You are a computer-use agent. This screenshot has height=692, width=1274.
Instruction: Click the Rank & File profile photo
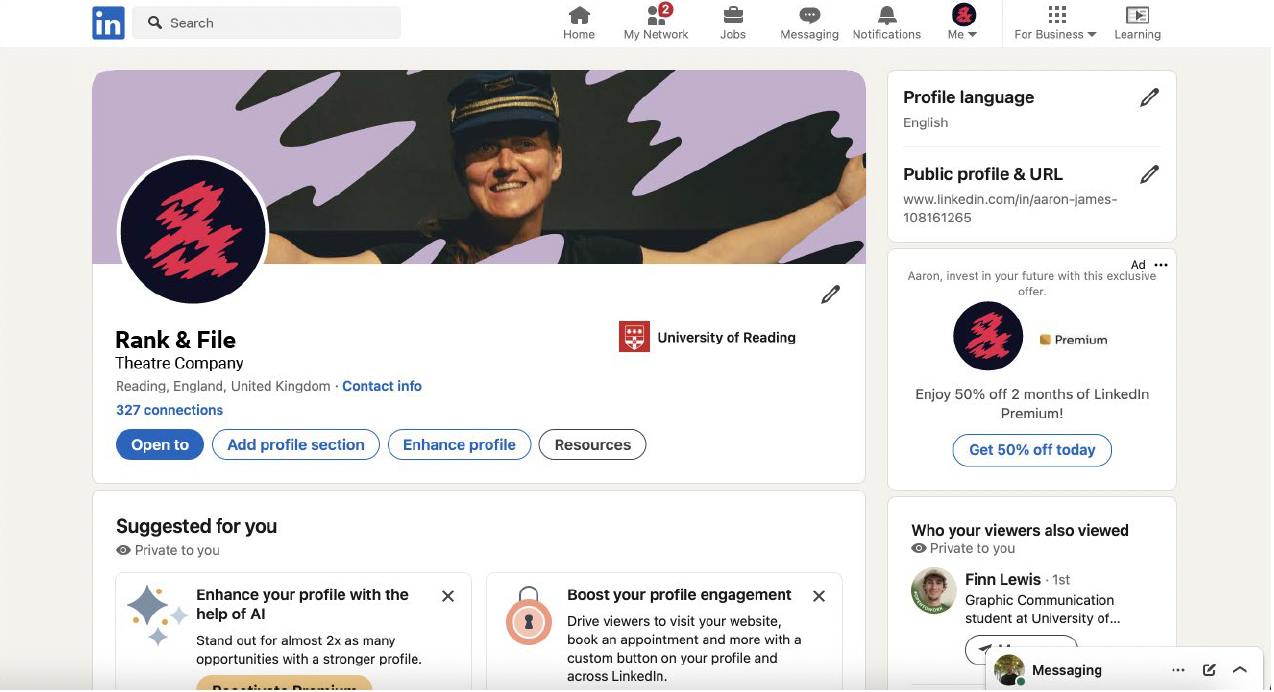coord(193,231)
